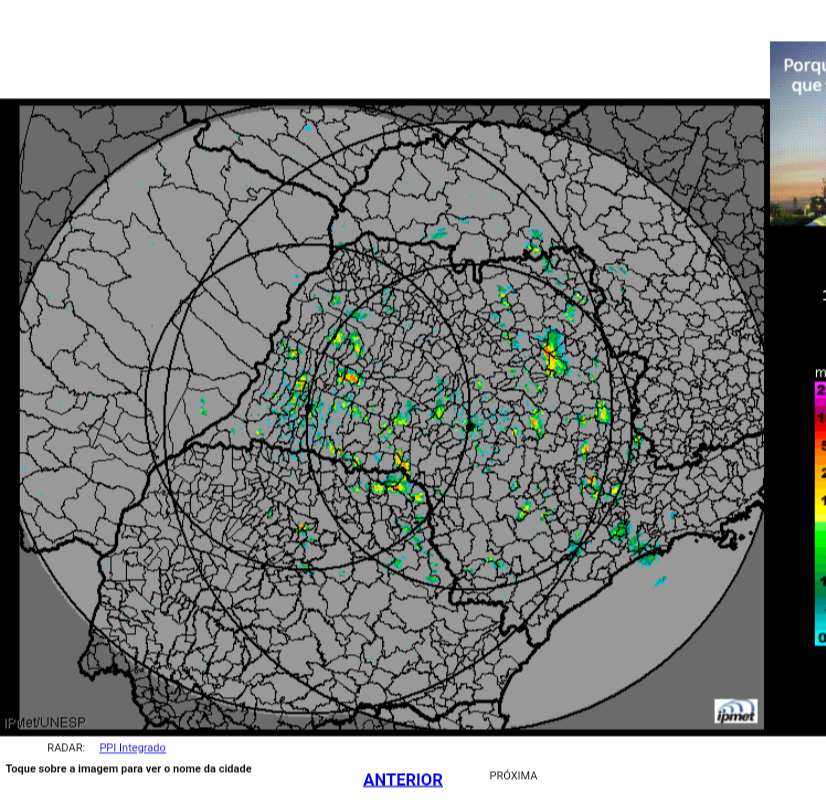Click the magenta band on the color legend
Image resolution: width=826 pixels, height=804 pixels.
[x=820, y=390]
